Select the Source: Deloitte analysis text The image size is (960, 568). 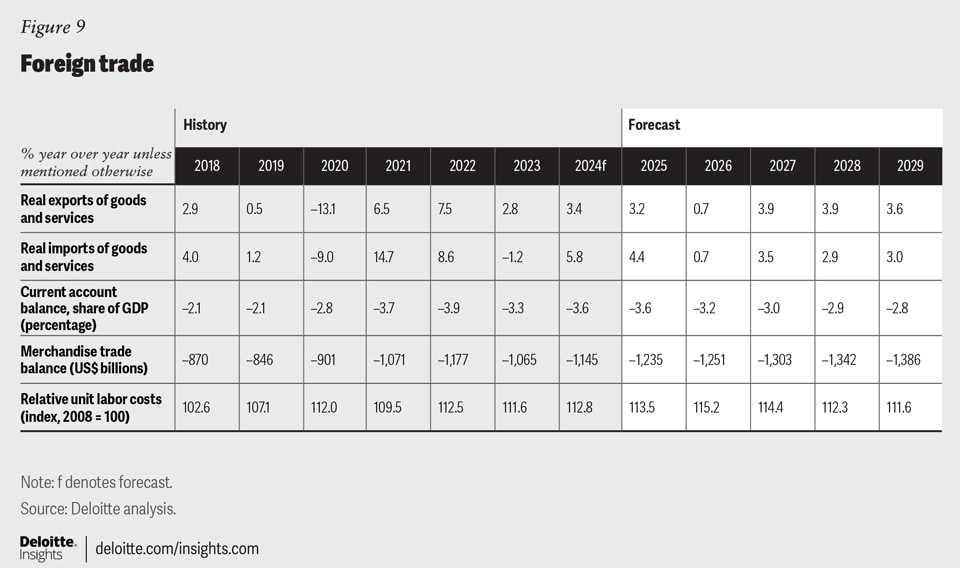click(98, 508)
